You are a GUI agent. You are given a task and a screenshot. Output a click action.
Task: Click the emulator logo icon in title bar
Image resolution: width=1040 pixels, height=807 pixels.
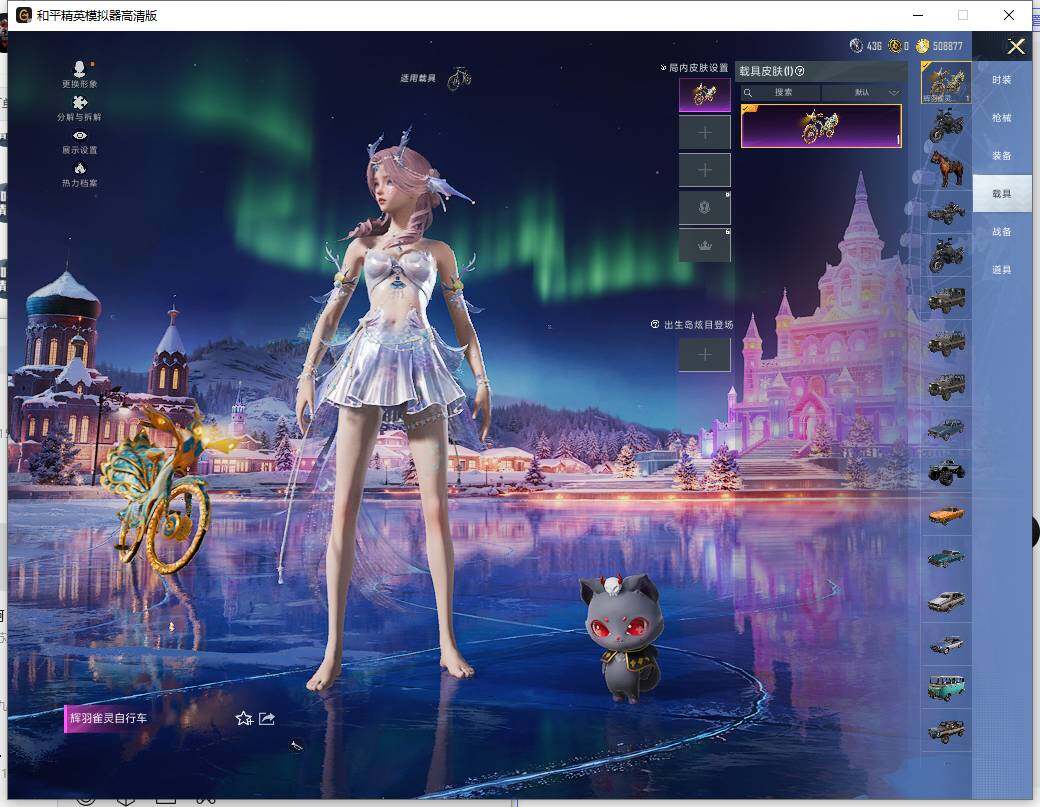[23, 15]
